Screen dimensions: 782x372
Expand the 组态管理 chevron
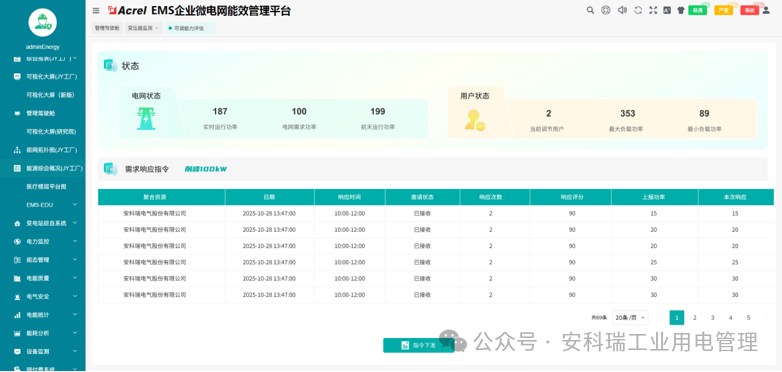tap(75, 260)
